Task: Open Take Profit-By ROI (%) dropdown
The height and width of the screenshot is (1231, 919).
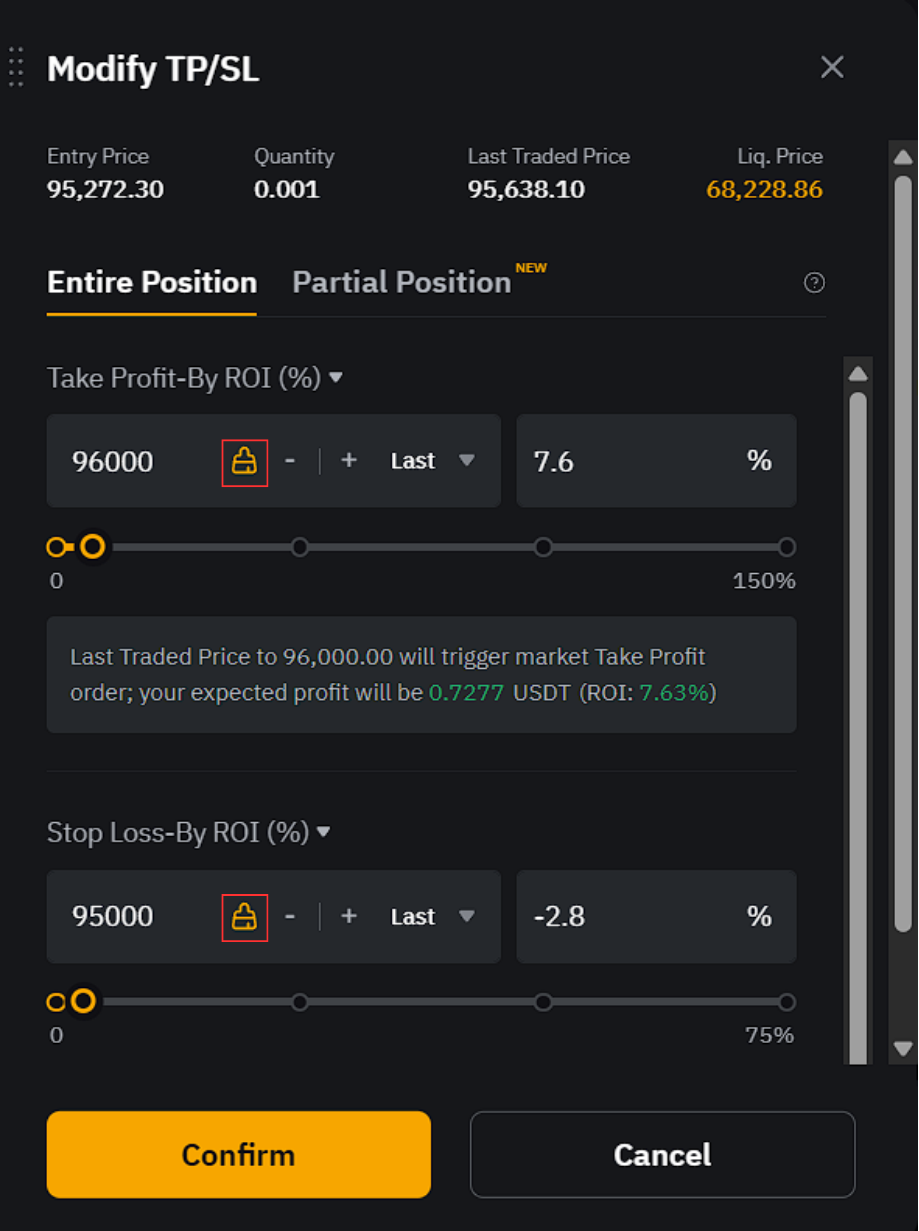Action: (196, 378)
